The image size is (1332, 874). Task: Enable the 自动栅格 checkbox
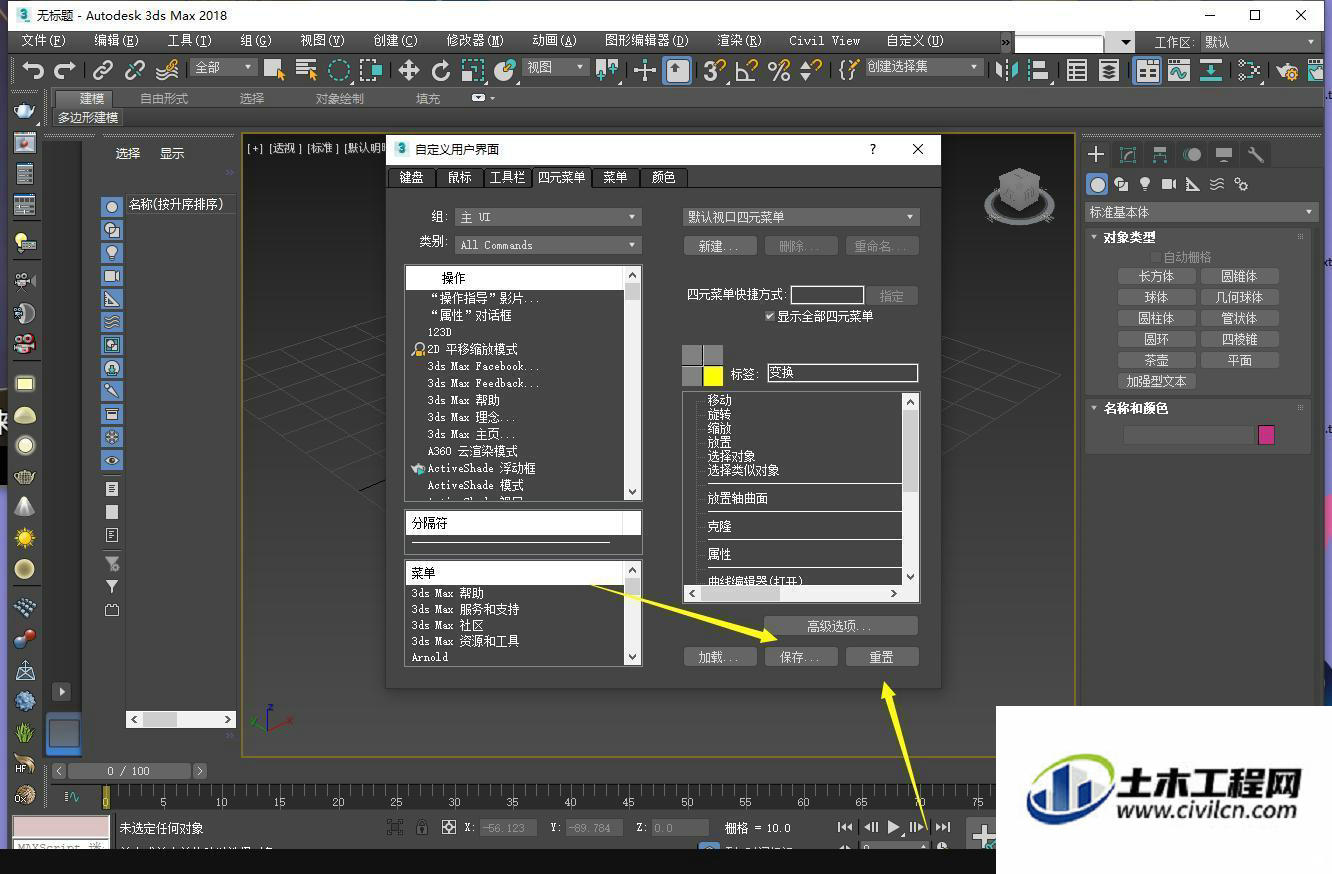pos(1155,257)
